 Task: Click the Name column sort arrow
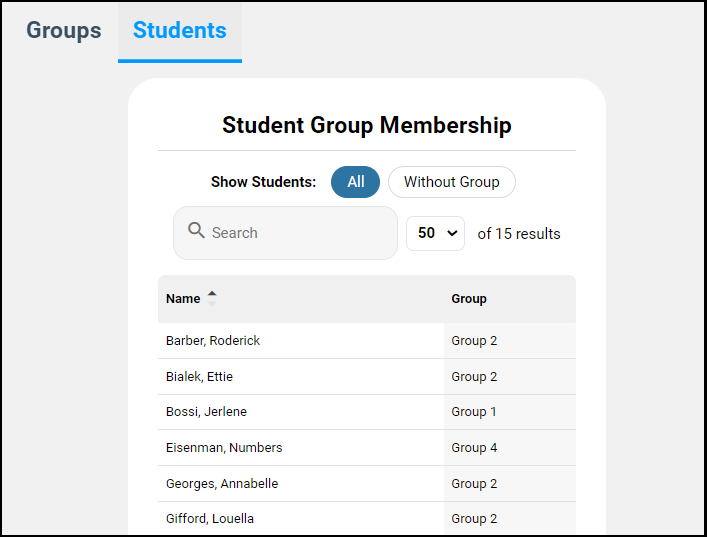click(212, 298)
